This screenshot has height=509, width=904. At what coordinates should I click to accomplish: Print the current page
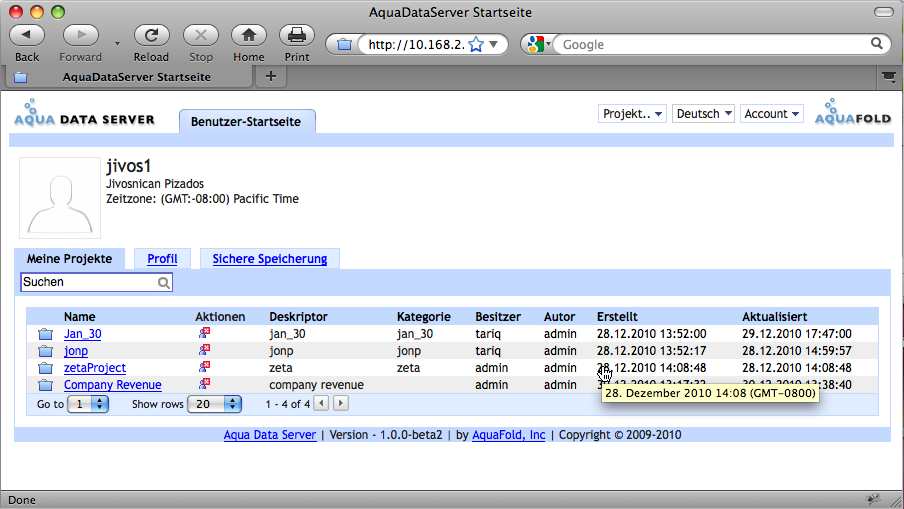click(x=297, y=35)
